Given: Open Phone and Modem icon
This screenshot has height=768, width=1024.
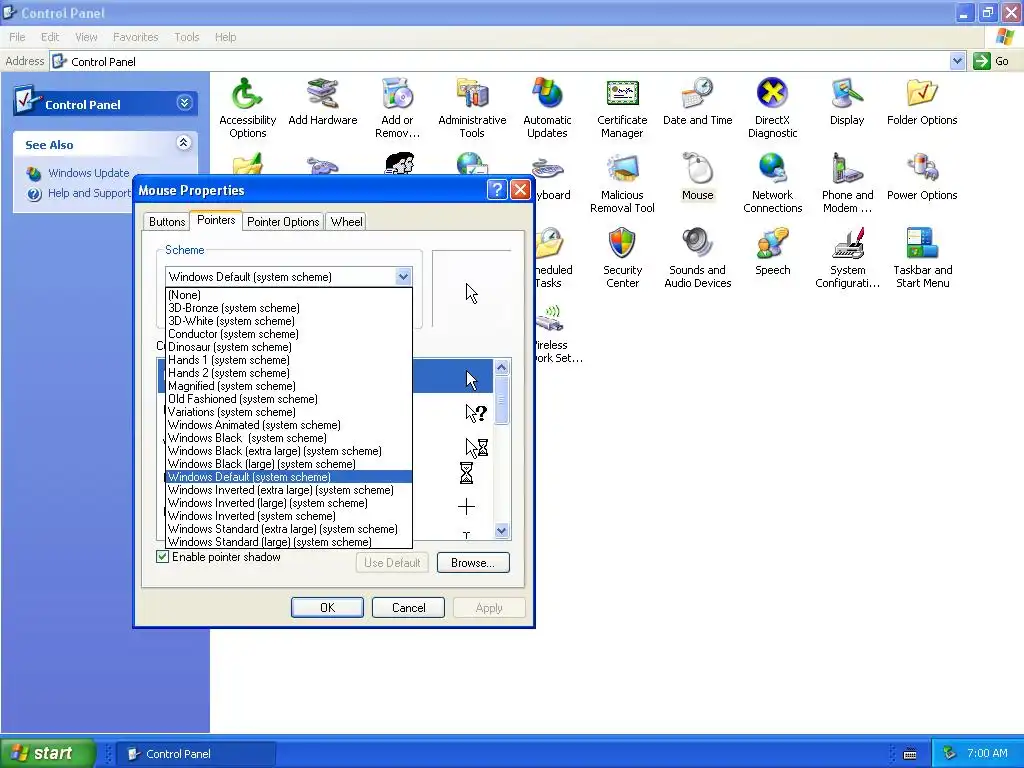Looking at the screenshot, I should coord(847,183).
